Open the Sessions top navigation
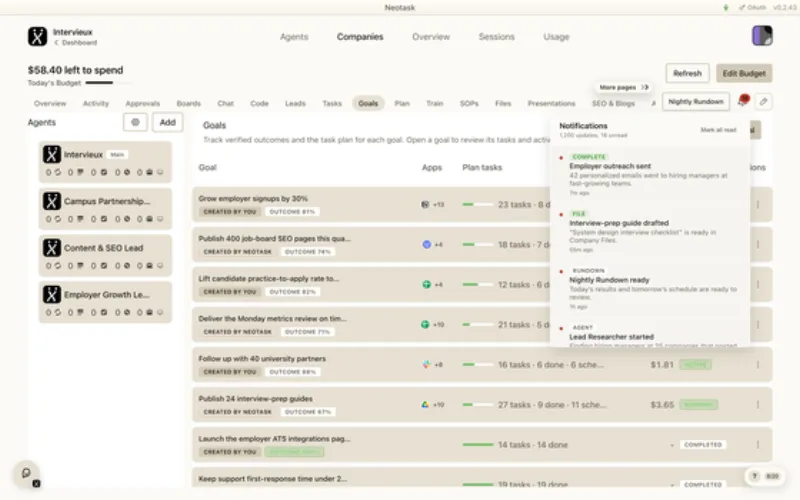The width and height of the screenshot is (800, 500). pos(496,37)
